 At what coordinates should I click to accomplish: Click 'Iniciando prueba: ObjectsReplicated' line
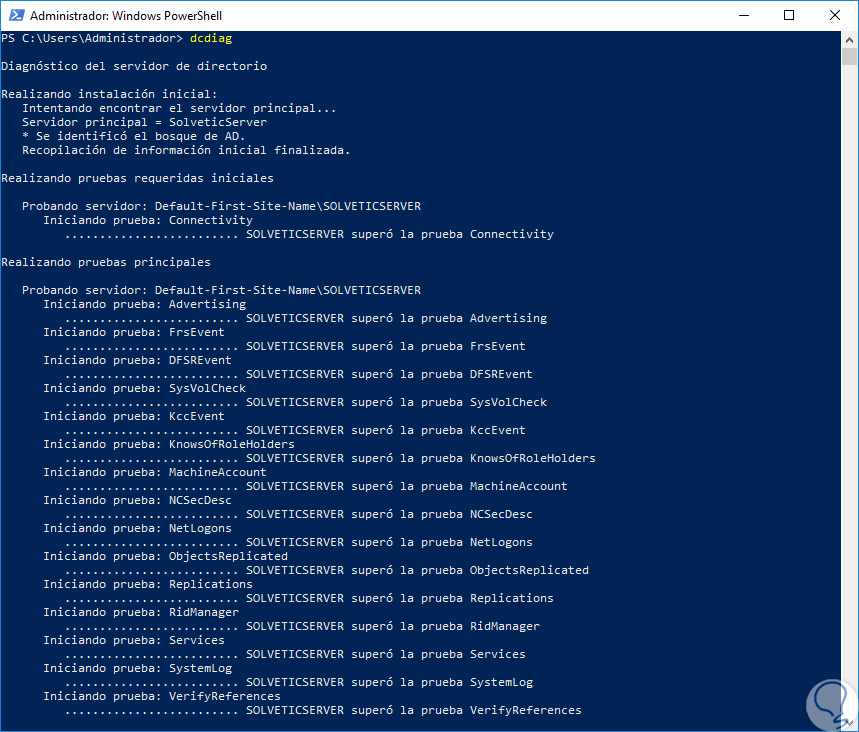165,556
